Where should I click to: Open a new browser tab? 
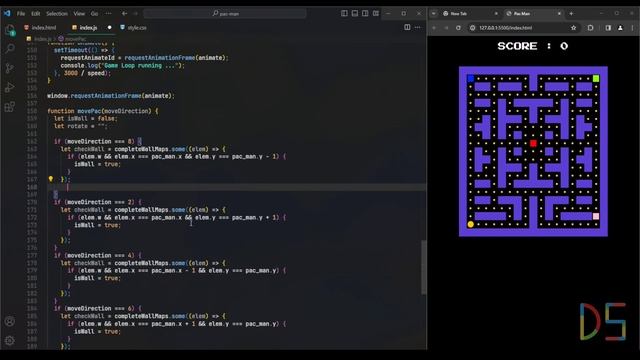coord(571,13)
